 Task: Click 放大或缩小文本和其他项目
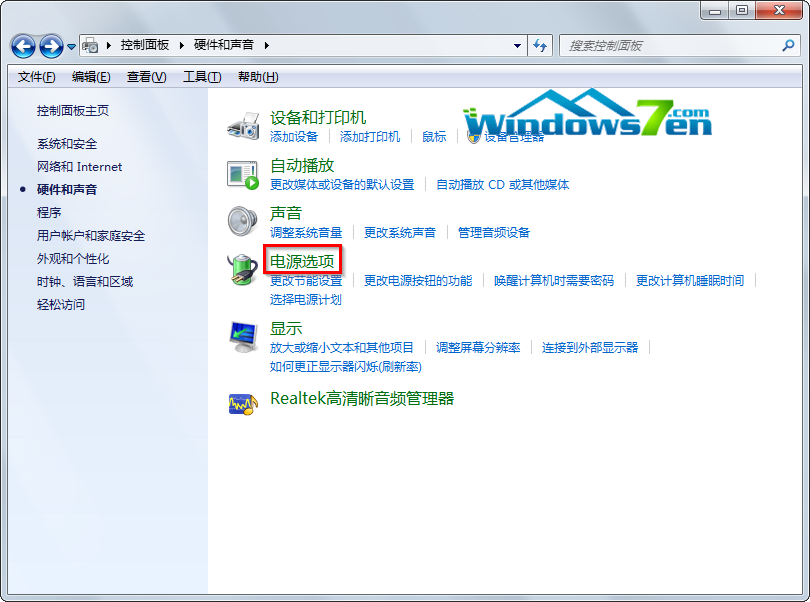(341, 347)
